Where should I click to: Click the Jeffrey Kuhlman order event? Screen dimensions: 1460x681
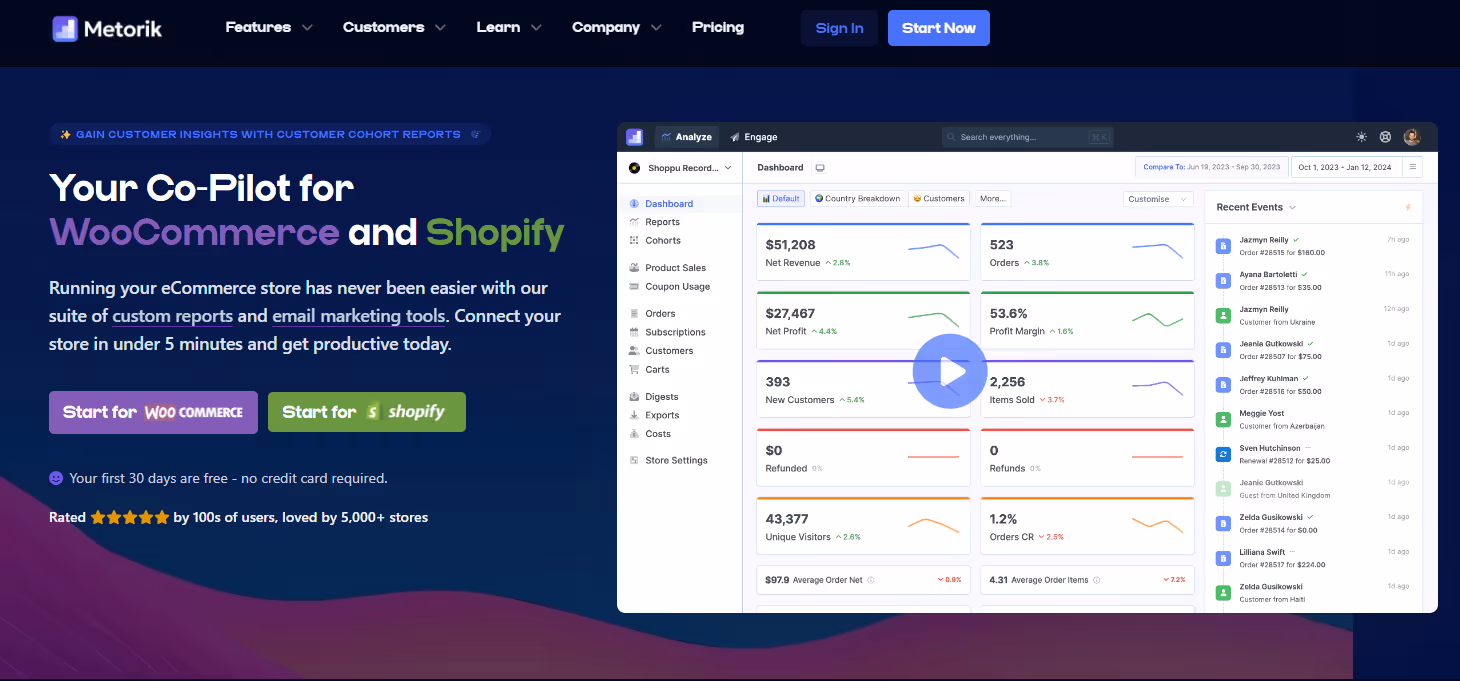[x=1312, y=385]
